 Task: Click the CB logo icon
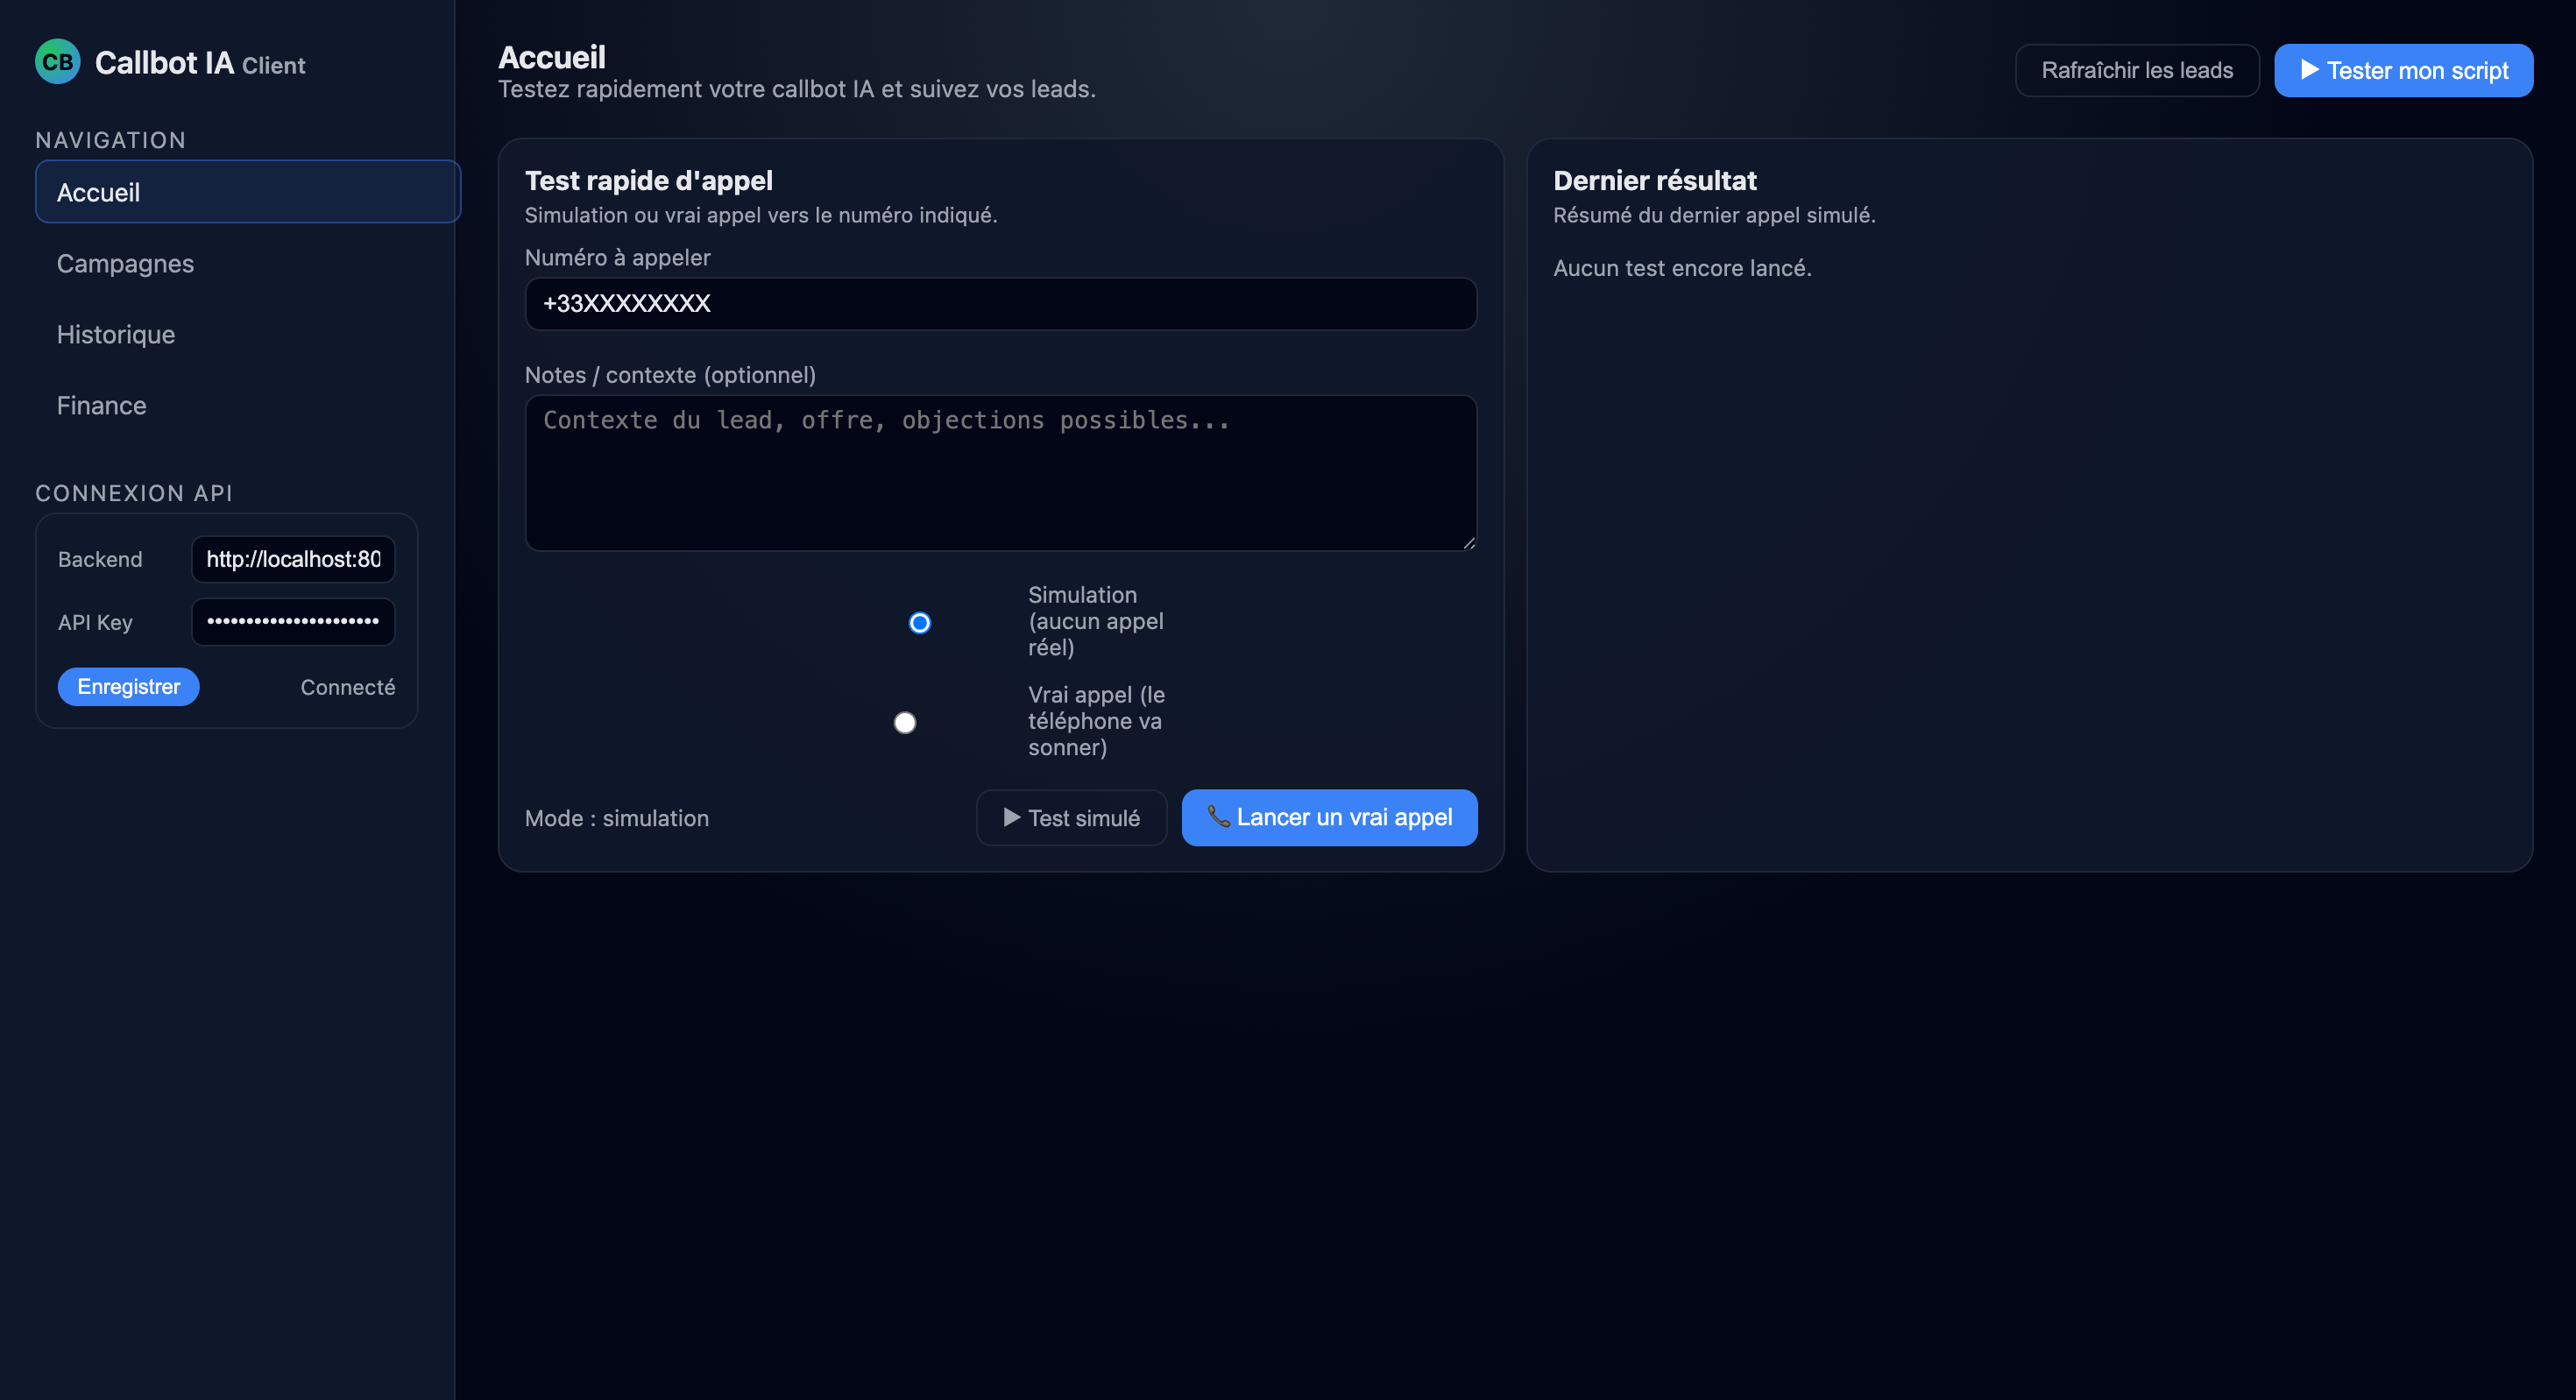point(57,62)
